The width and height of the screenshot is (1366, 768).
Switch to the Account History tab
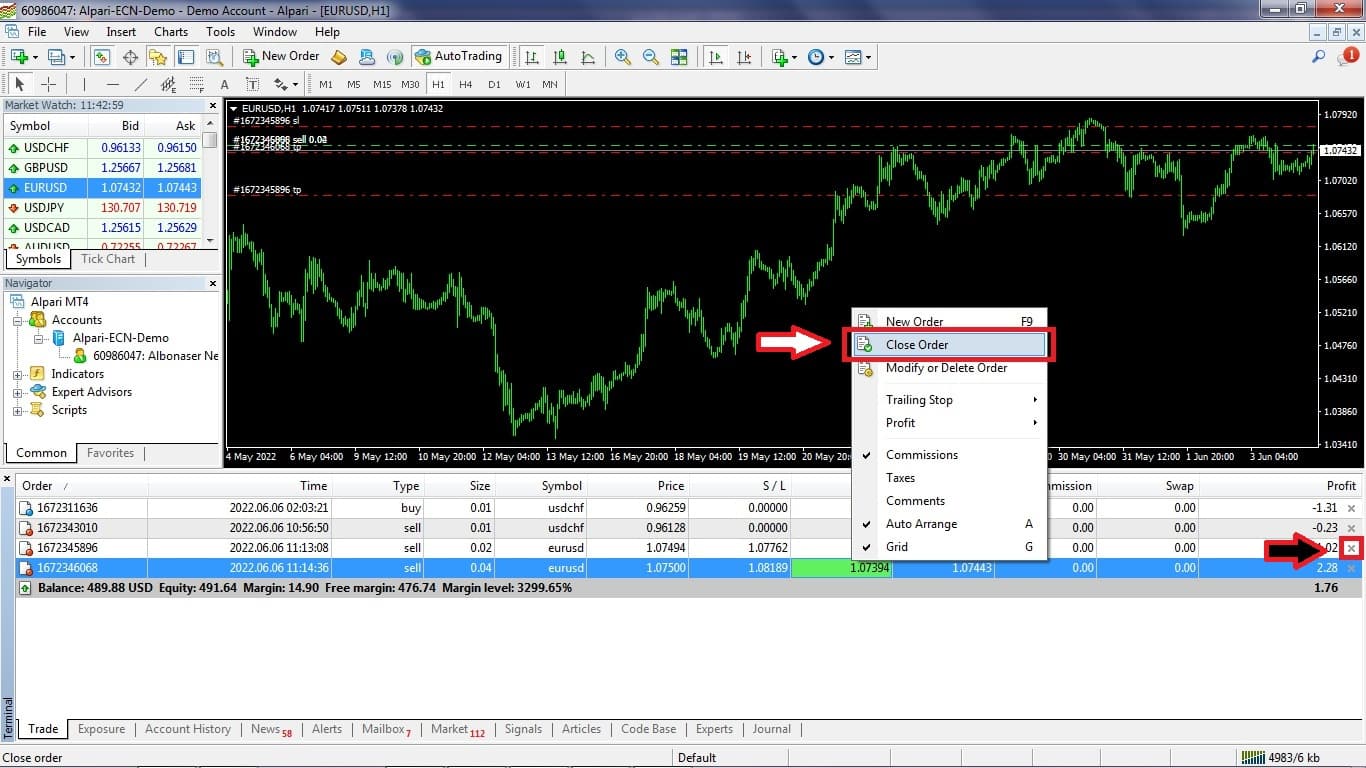pos(188,729)
